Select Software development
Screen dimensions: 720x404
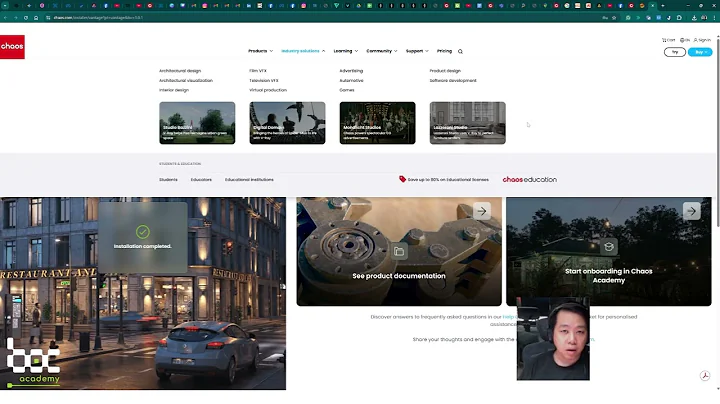[453, 80]
